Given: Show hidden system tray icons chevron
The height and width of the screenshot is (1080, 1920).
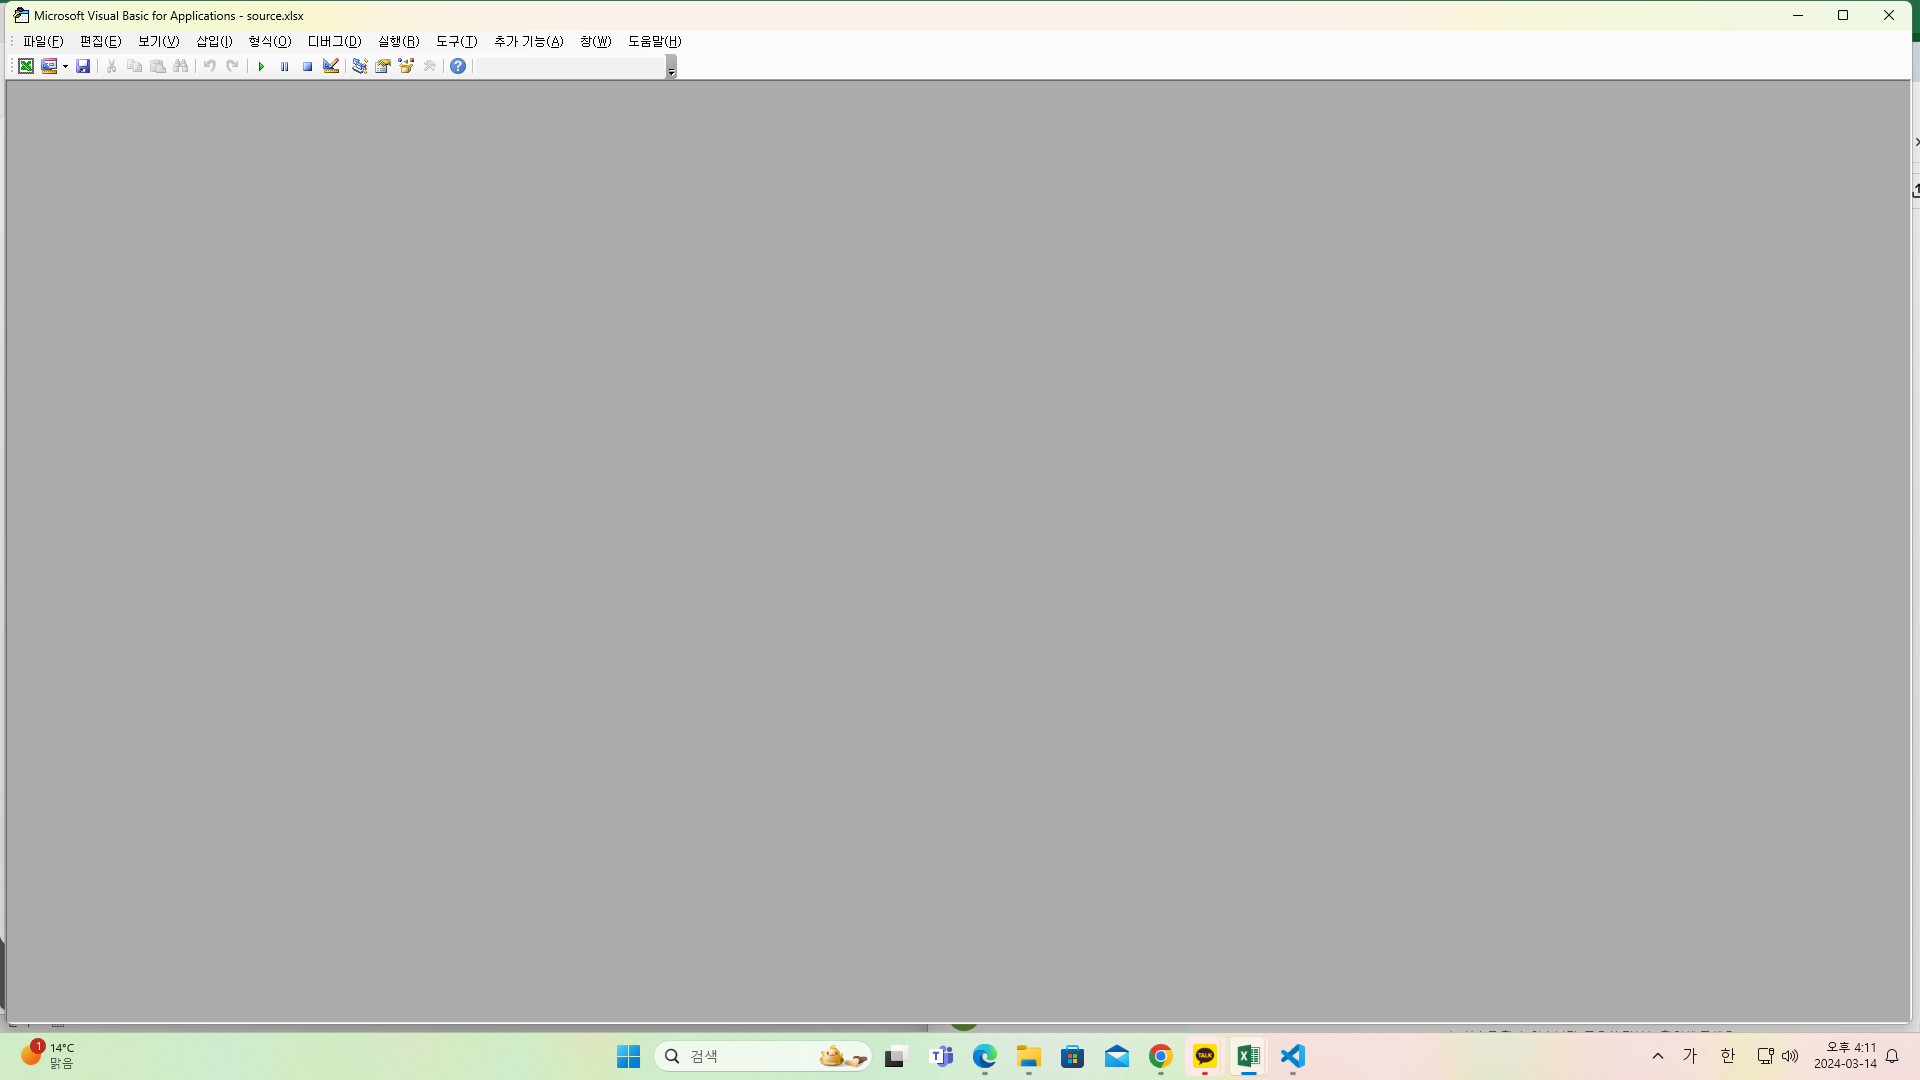Looking at the screenshot, I should 1658,1056.
